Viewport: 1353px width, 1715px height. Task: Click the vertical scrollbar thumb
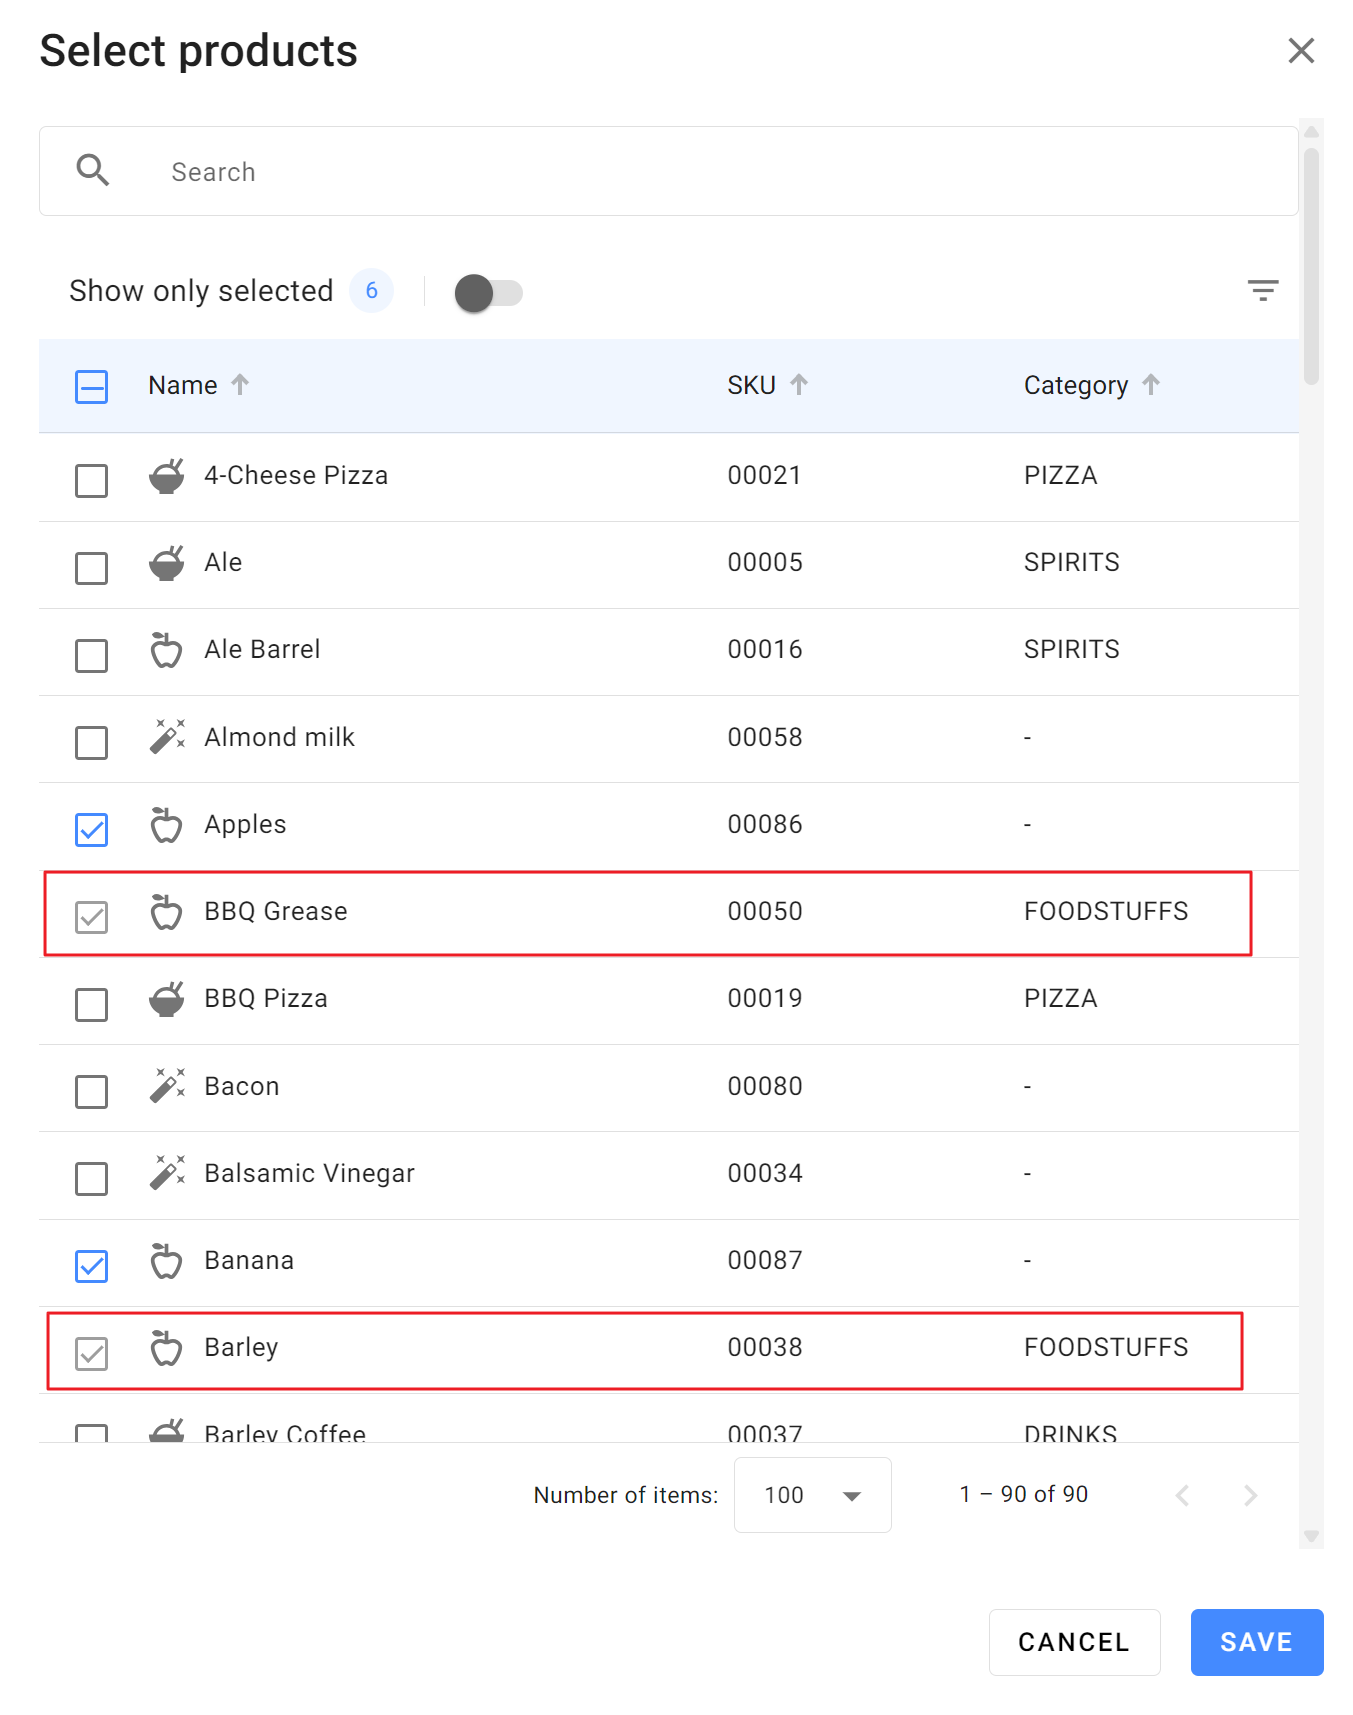[1311, 265]
